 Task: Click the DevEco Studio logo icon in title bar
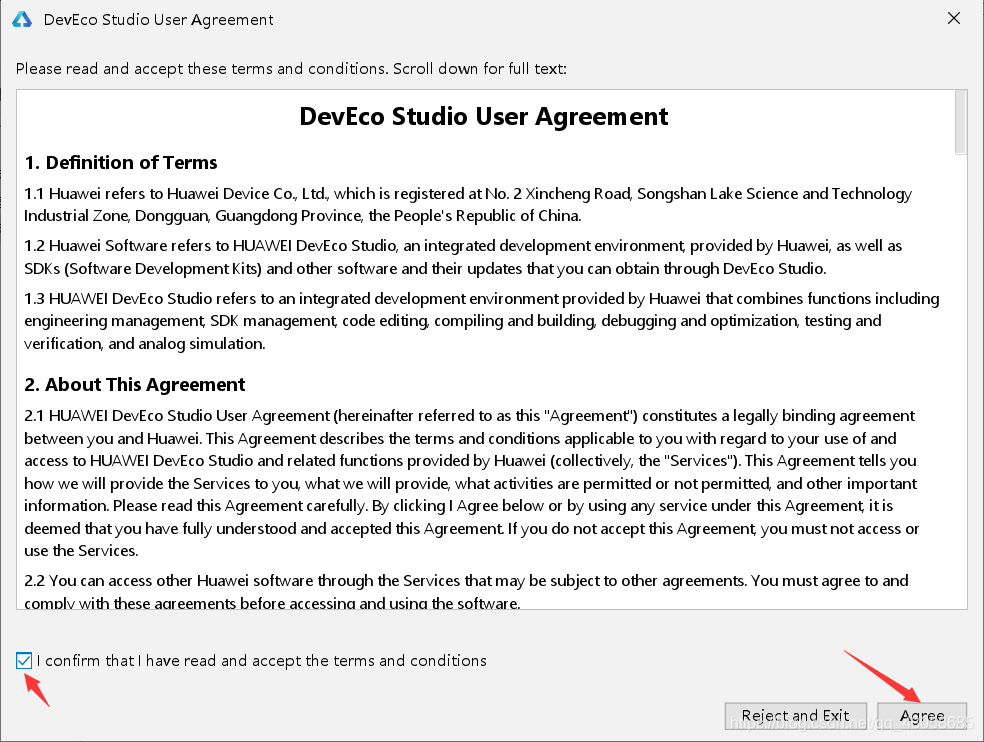(22, 19)
